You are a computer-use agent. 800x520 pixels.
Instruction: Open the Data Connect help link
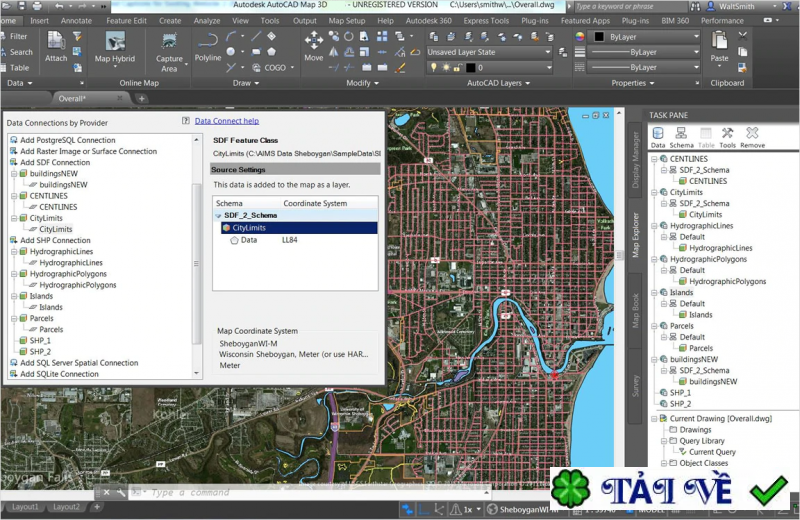pyautogui.click(x=226, y=121)
